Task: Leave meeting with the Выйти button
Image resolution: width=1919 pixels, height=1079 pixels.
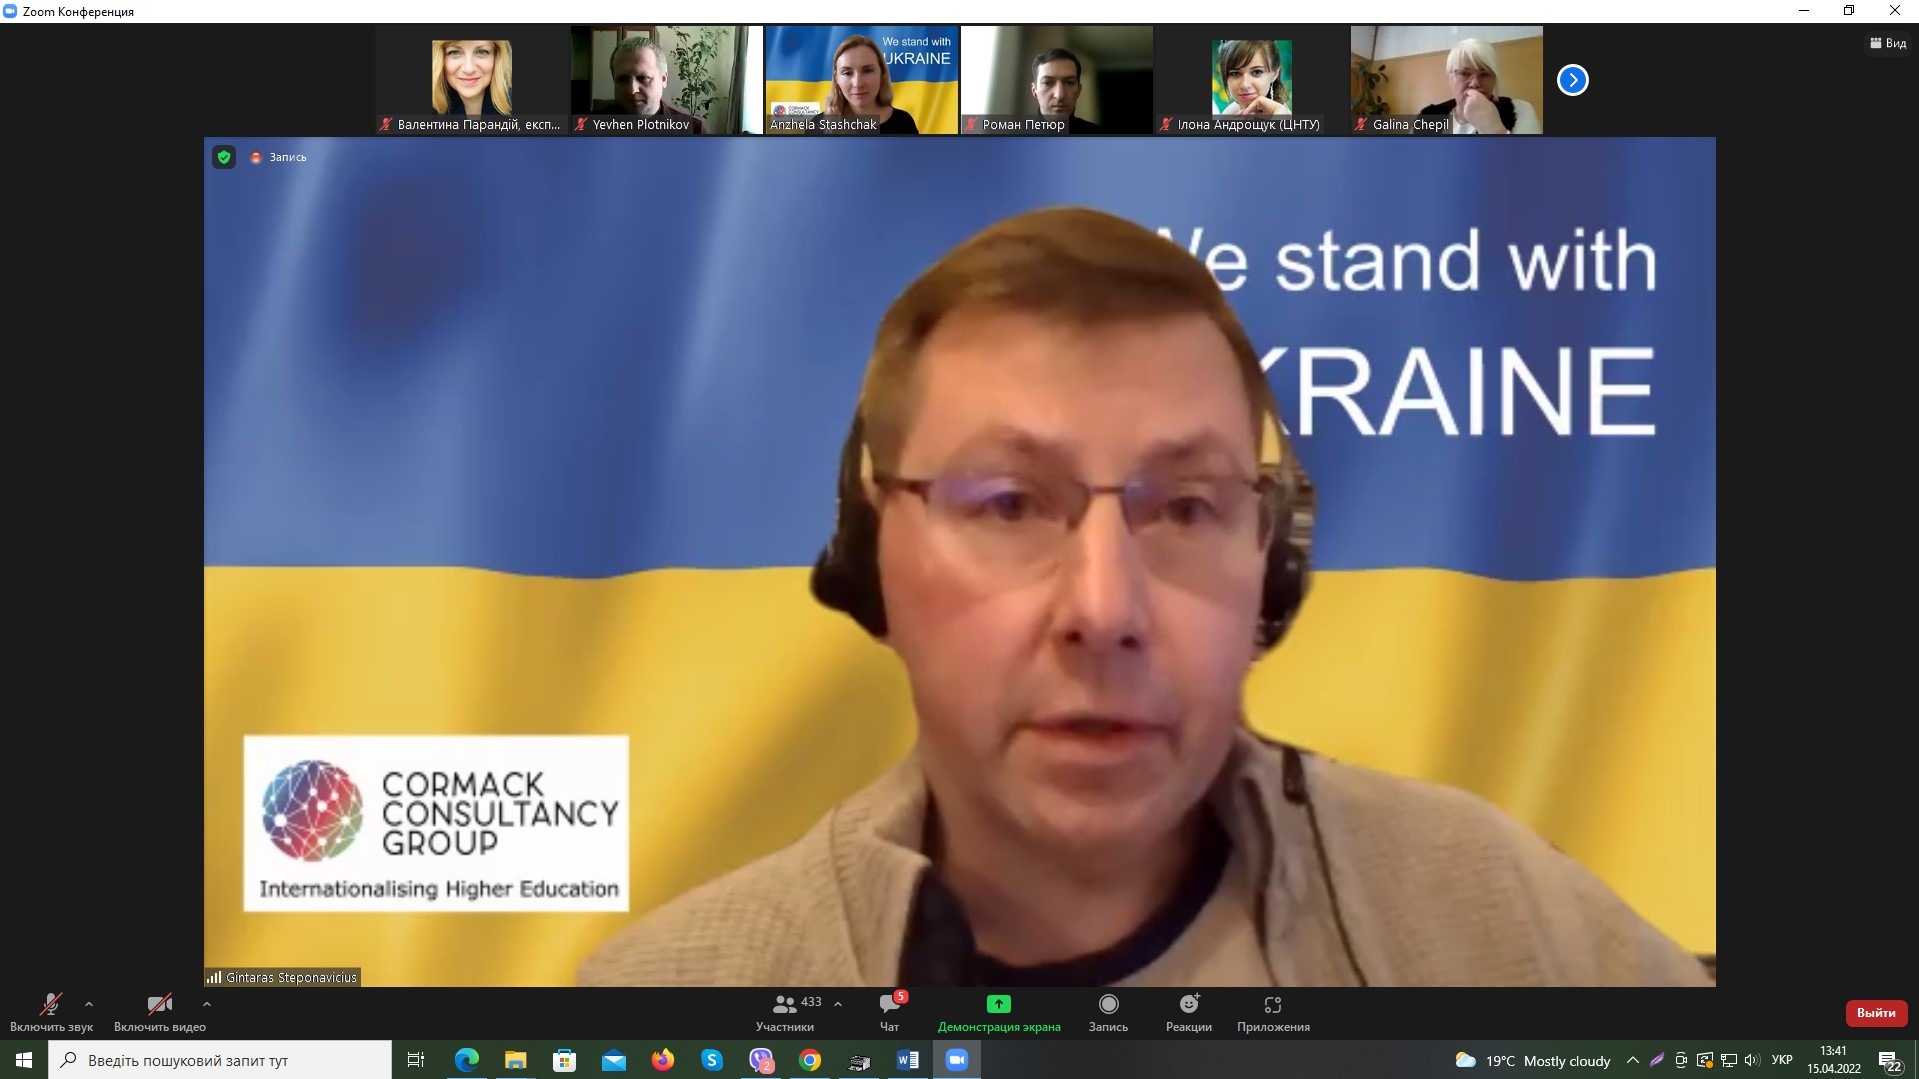Action: tap(1876, 1013)
